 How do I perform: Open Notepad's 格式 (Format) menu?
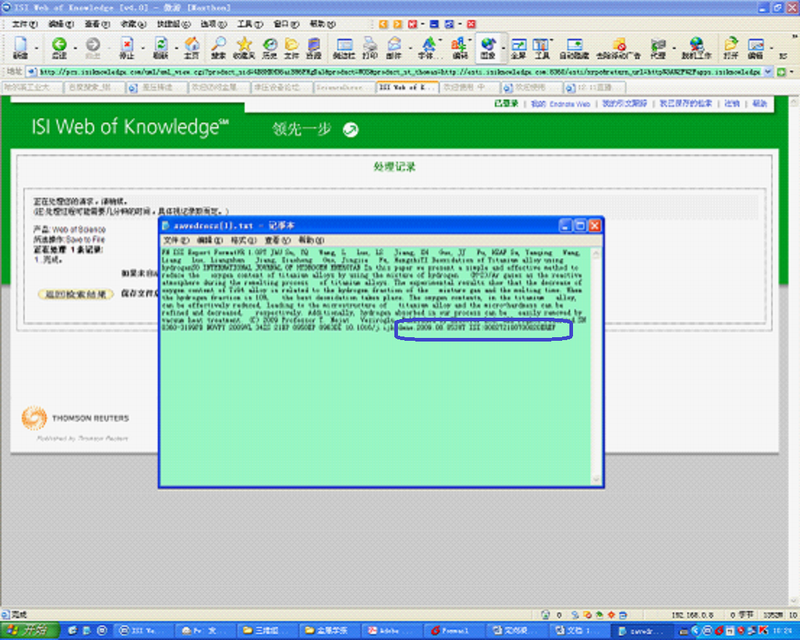(x=243, y=241)
